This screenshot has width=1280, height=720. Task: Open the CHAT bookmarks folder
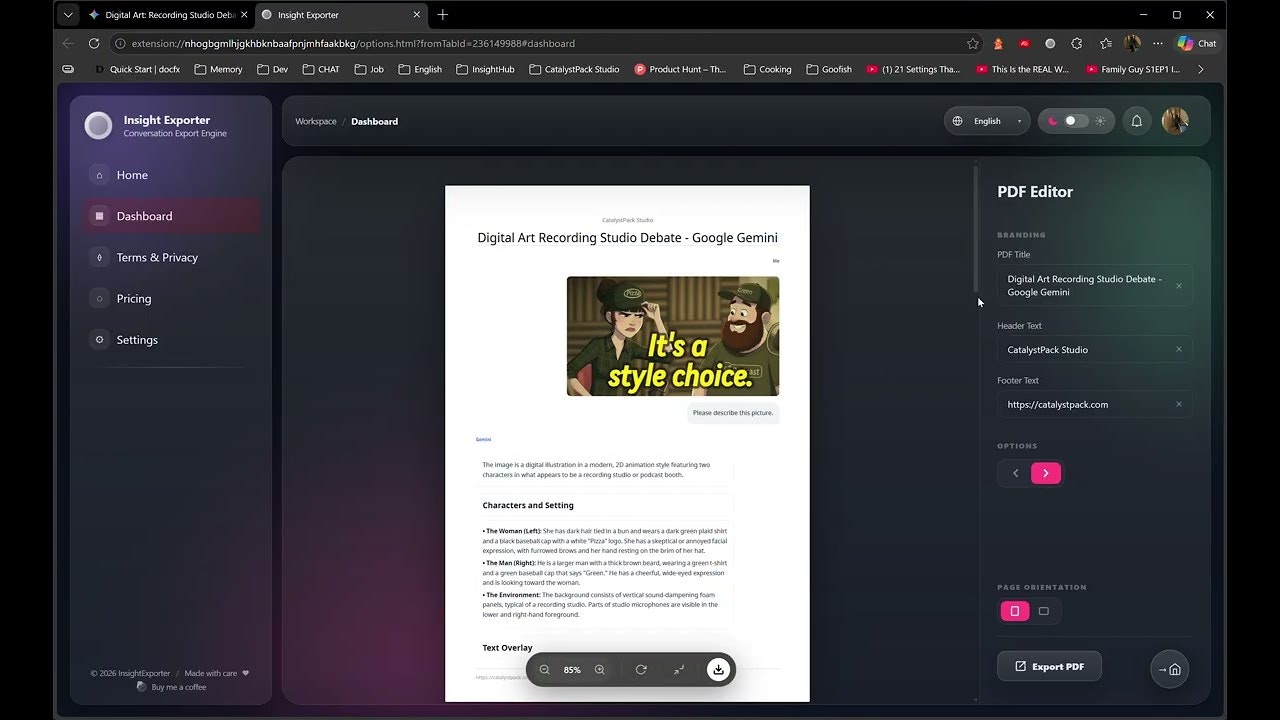pos(321,69)
